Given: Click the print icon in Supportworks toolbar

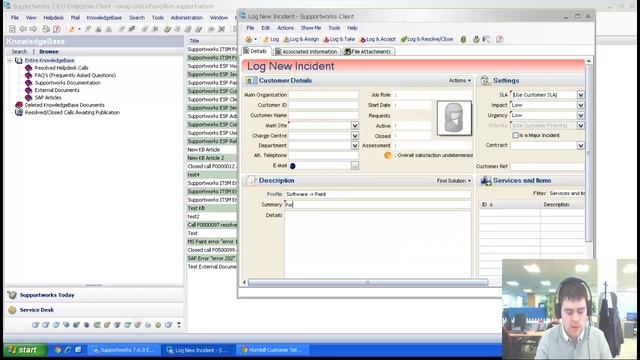Looking at the screenshot, I should [x=46, y=29].
